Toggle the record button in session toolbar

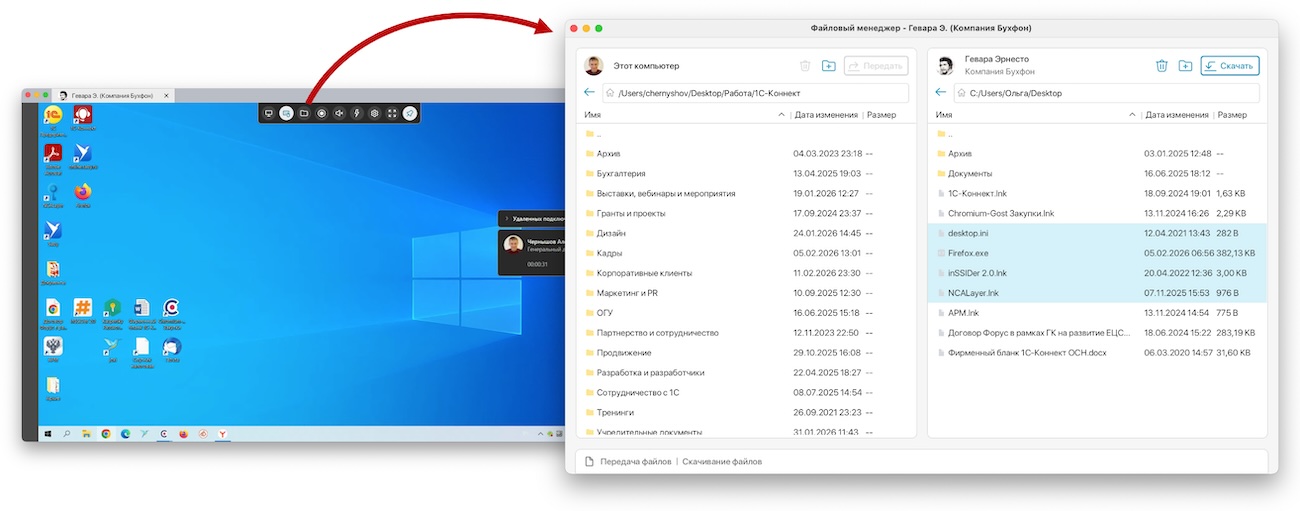point(321,113)
